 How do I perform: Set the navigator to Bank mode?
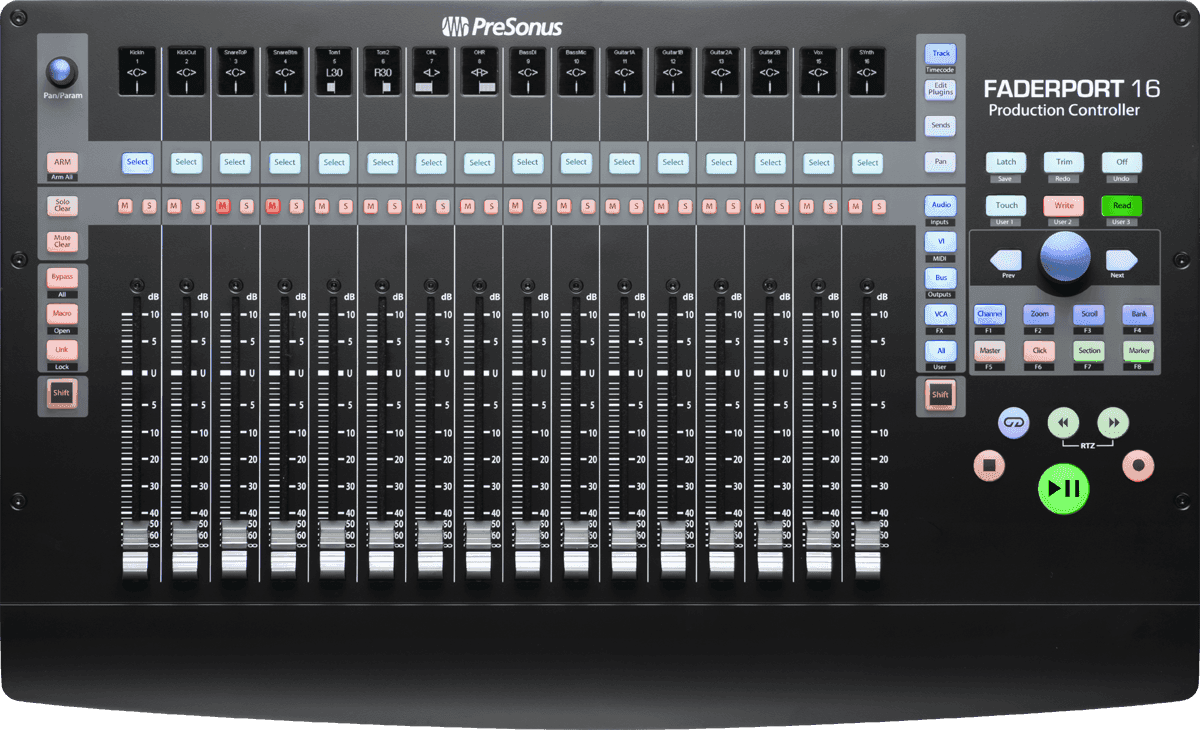tap(1138, 315)
